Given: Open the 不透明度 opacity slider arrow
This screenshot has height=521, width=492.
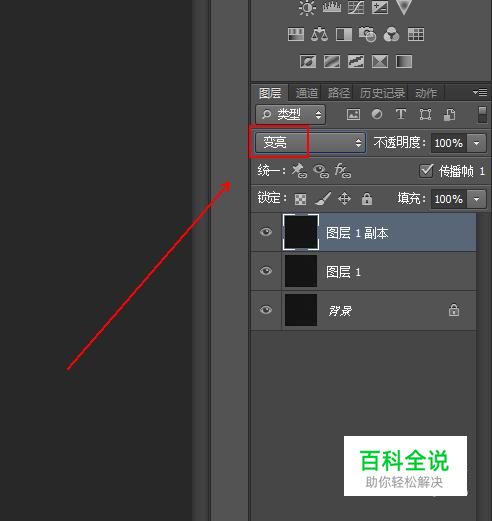Looking at the screenshot, I should point(476,143).
